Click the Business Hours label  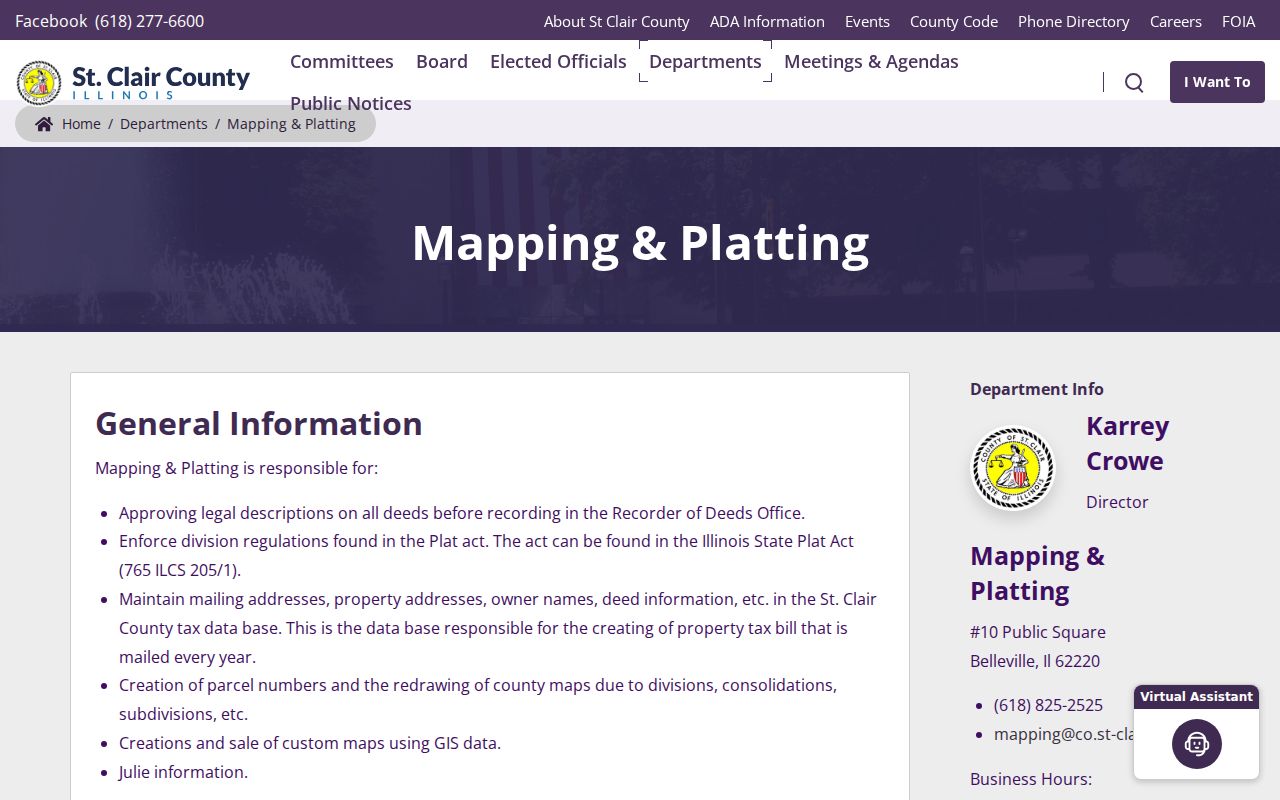(1031, 779)
